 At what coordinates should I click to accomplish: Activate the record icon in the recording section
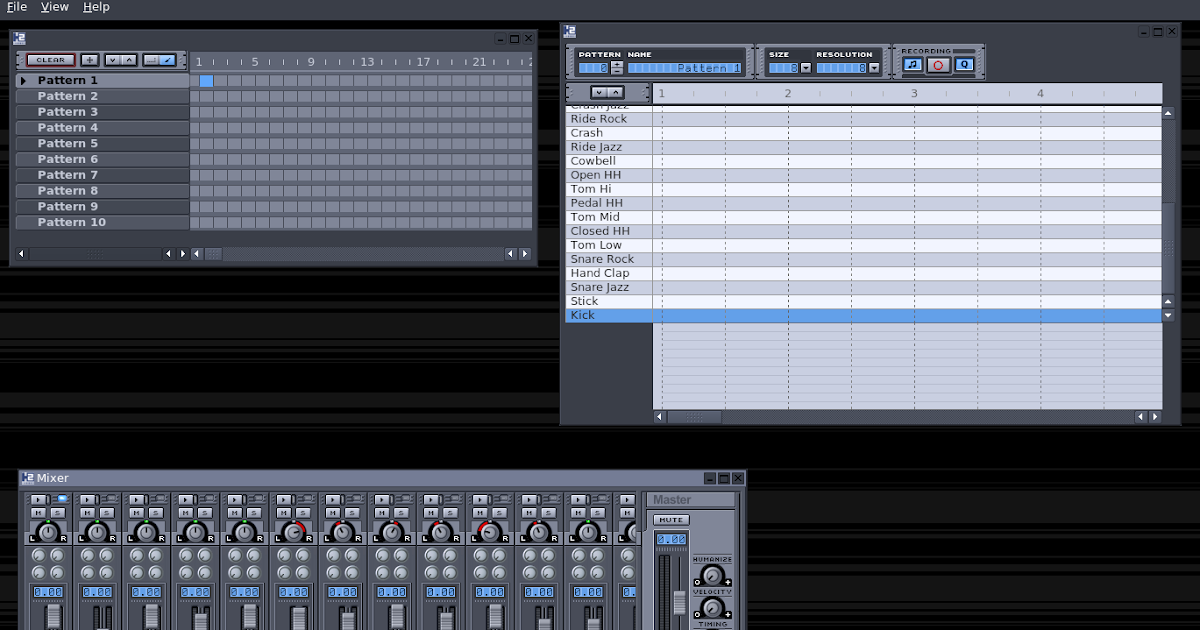click(x=937, y=63)
